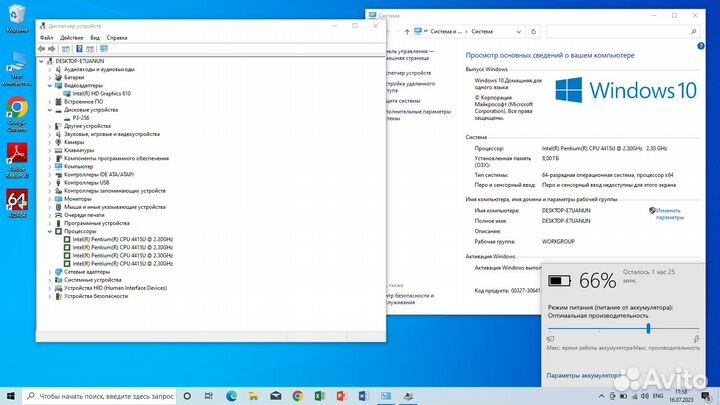Open Word from the taskbar
The width and height of the screenshot is (720, 405).
click(x=363, y=396)
